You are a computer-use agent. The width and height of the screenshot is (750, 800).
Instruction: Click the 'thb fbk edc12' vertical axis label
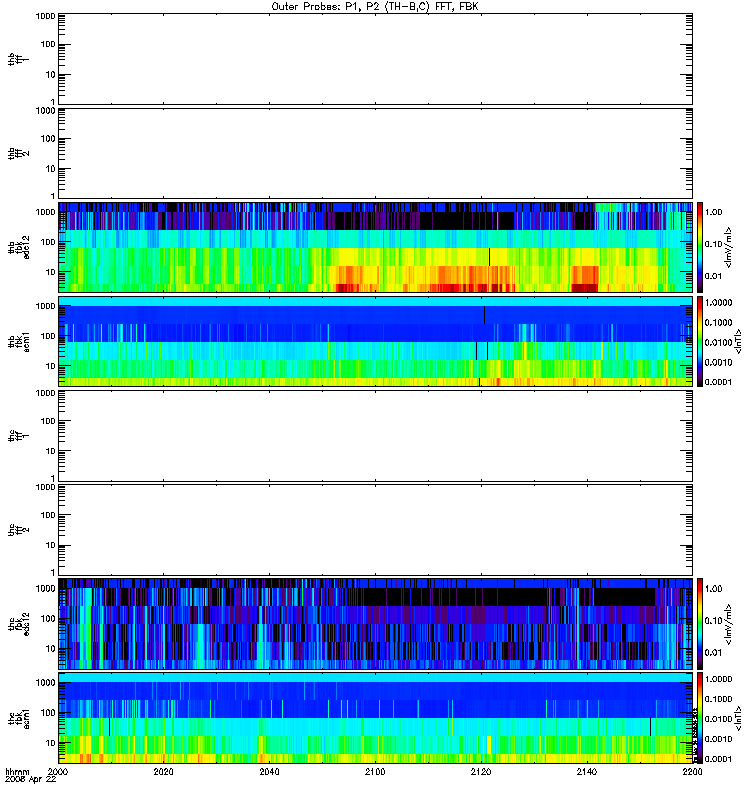pos(18,247)
